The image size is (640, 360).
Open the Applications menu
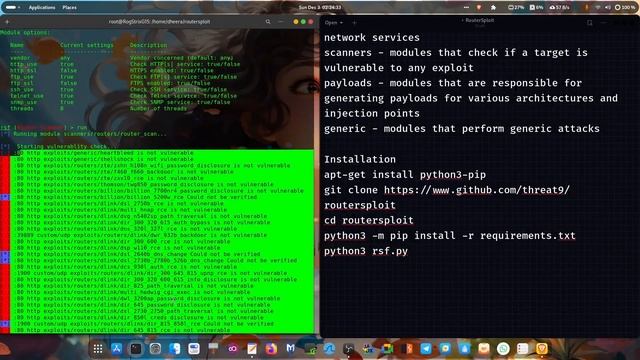pos(42,7)
